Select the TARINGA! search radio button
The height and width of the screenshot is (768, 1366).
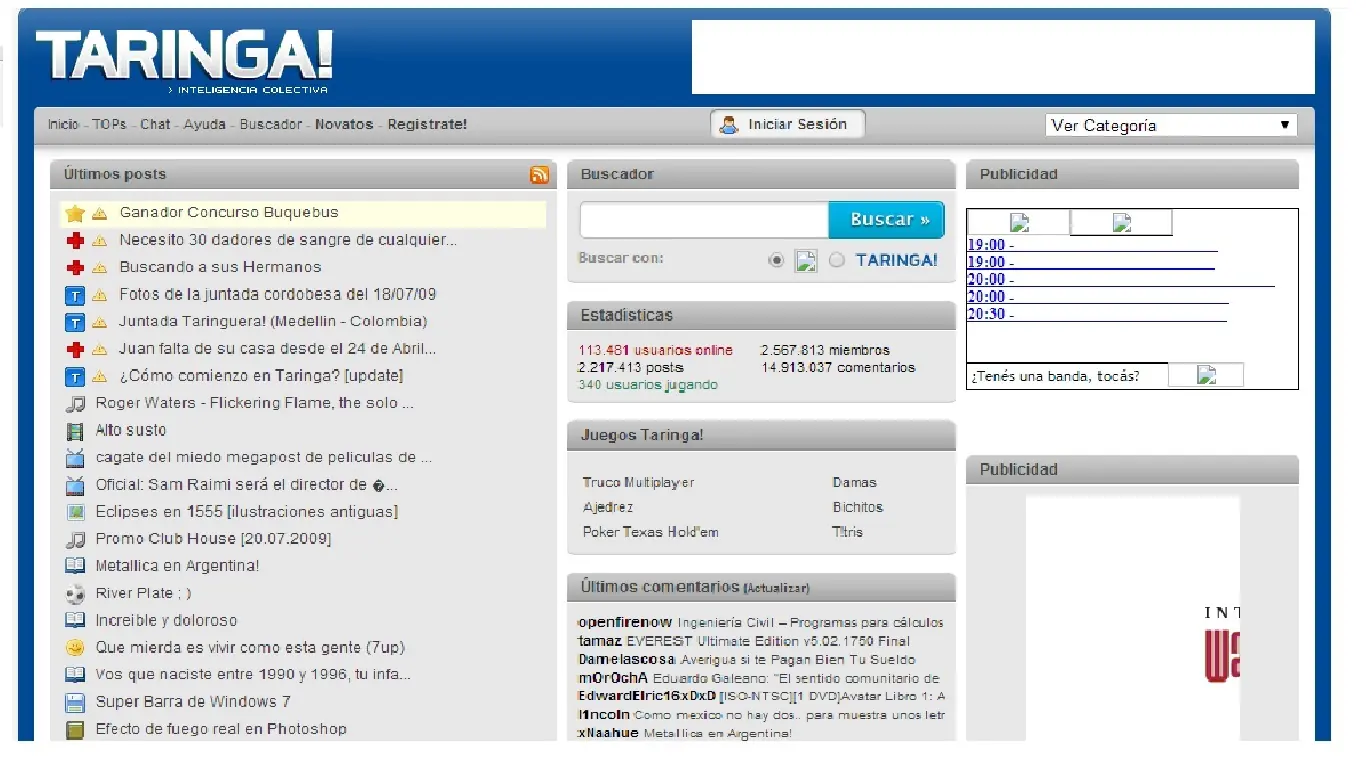click(x=836, y=260)
